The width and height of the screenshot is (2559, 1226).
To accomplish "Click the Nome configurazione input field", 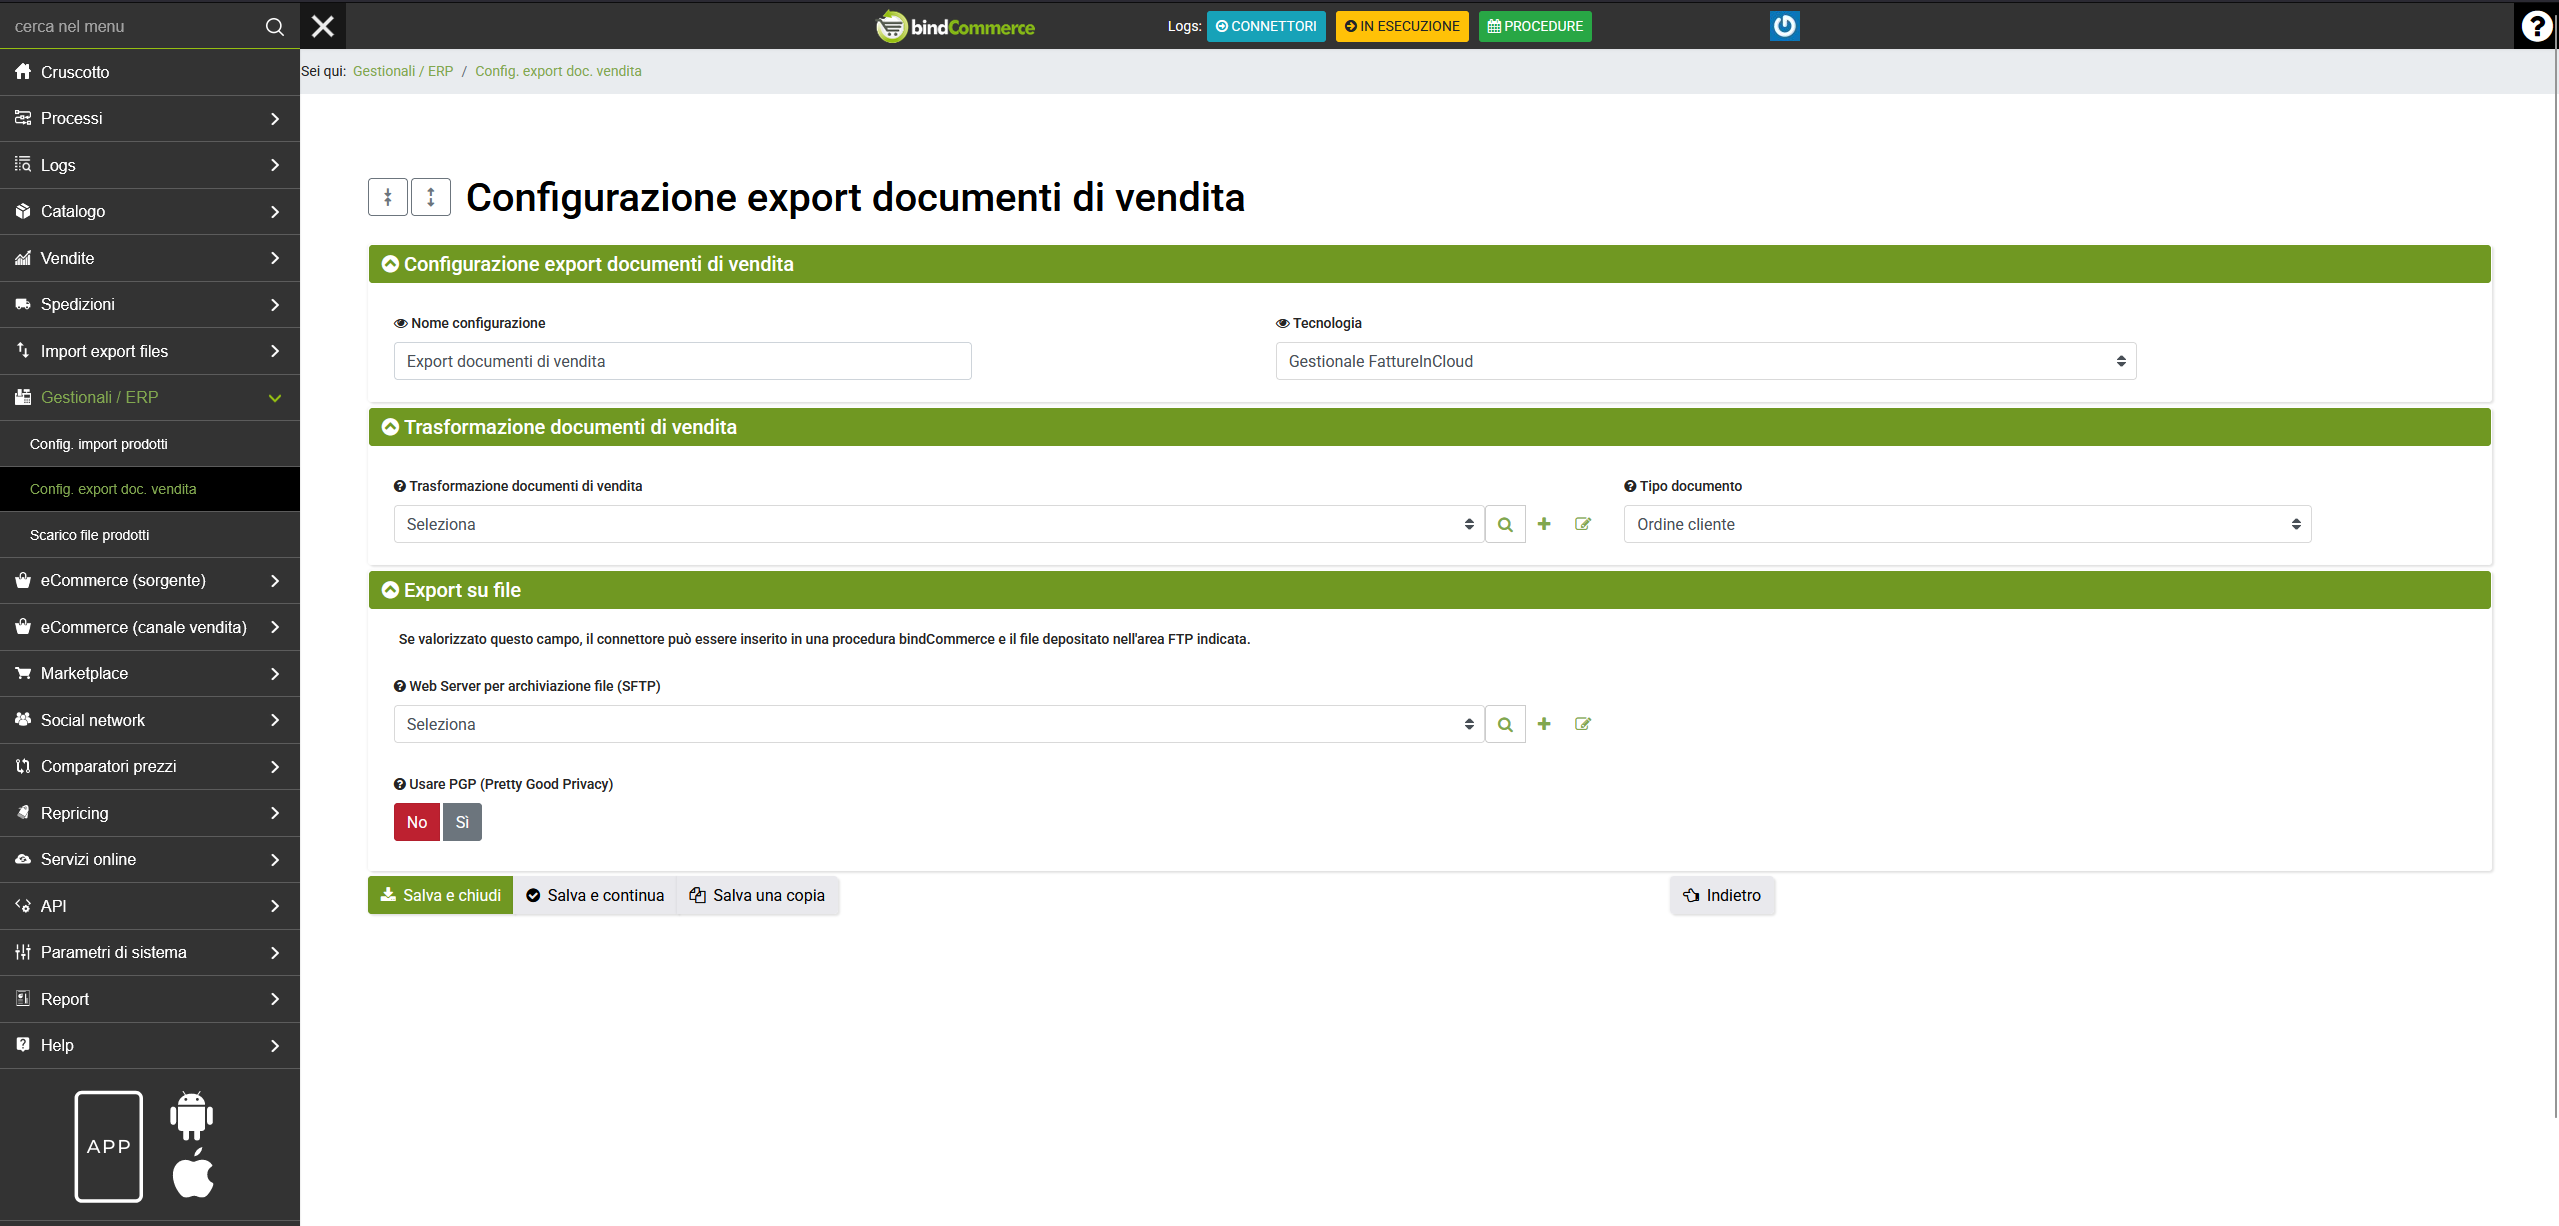I will click(x=682, y=361).
